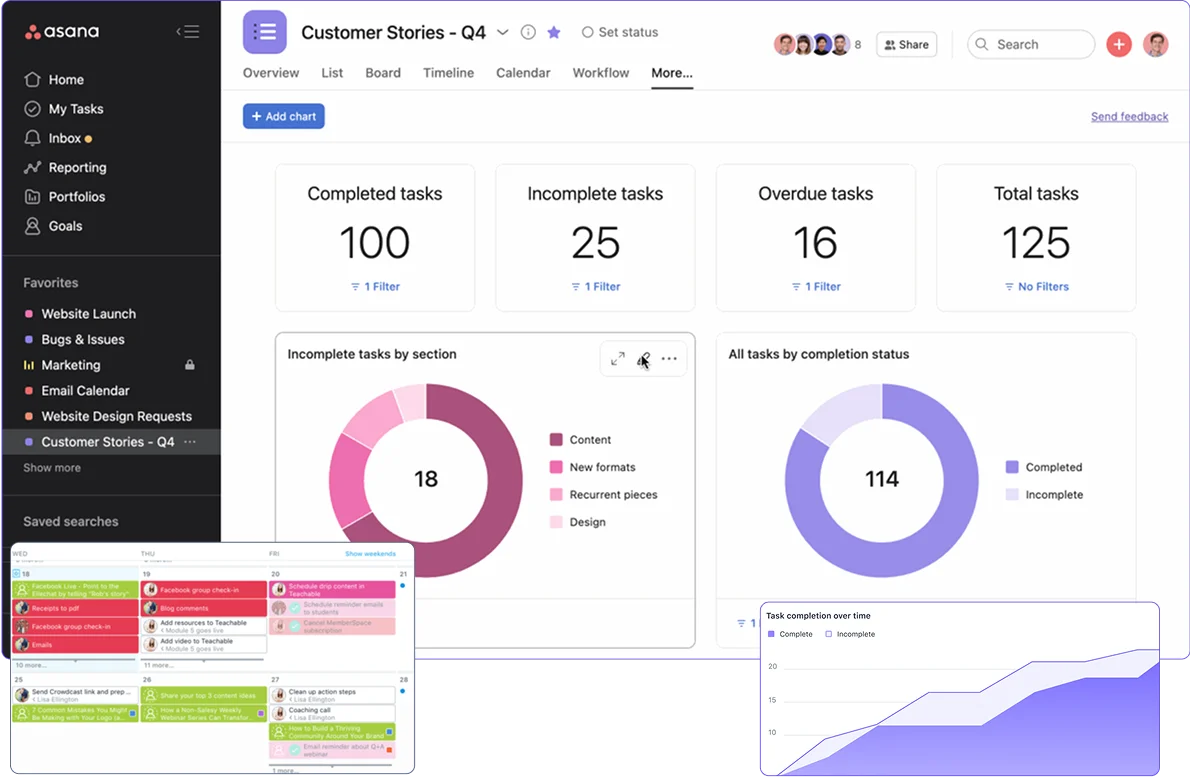Open 1 Filter under Completed tasks

[x=375, y=286]
